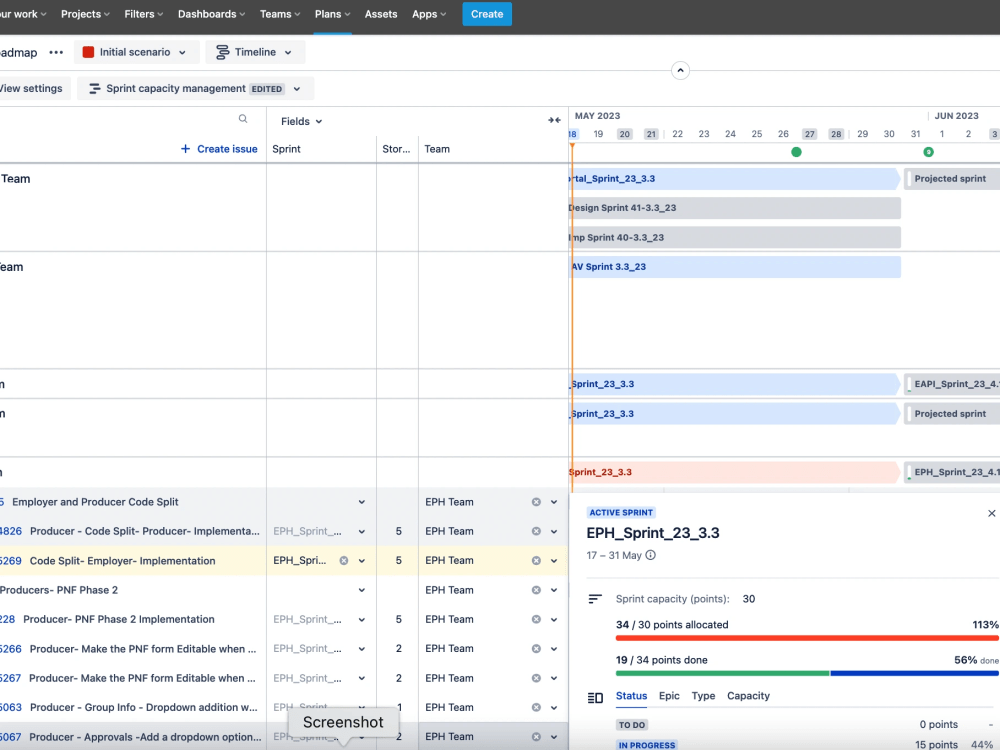This screenshot has width=1000, height=750.
Task: Switch to the Capacity tab in the sprint panel
Action: 748,696
